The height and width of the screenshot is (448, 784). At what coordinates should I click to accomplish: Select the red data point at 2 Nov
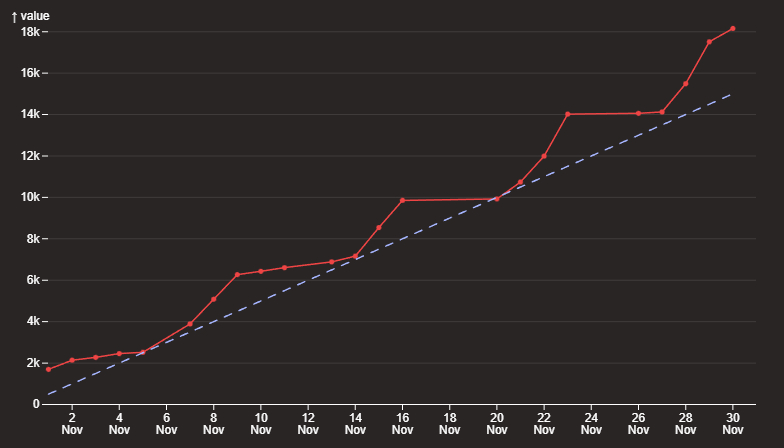point(72,360)
